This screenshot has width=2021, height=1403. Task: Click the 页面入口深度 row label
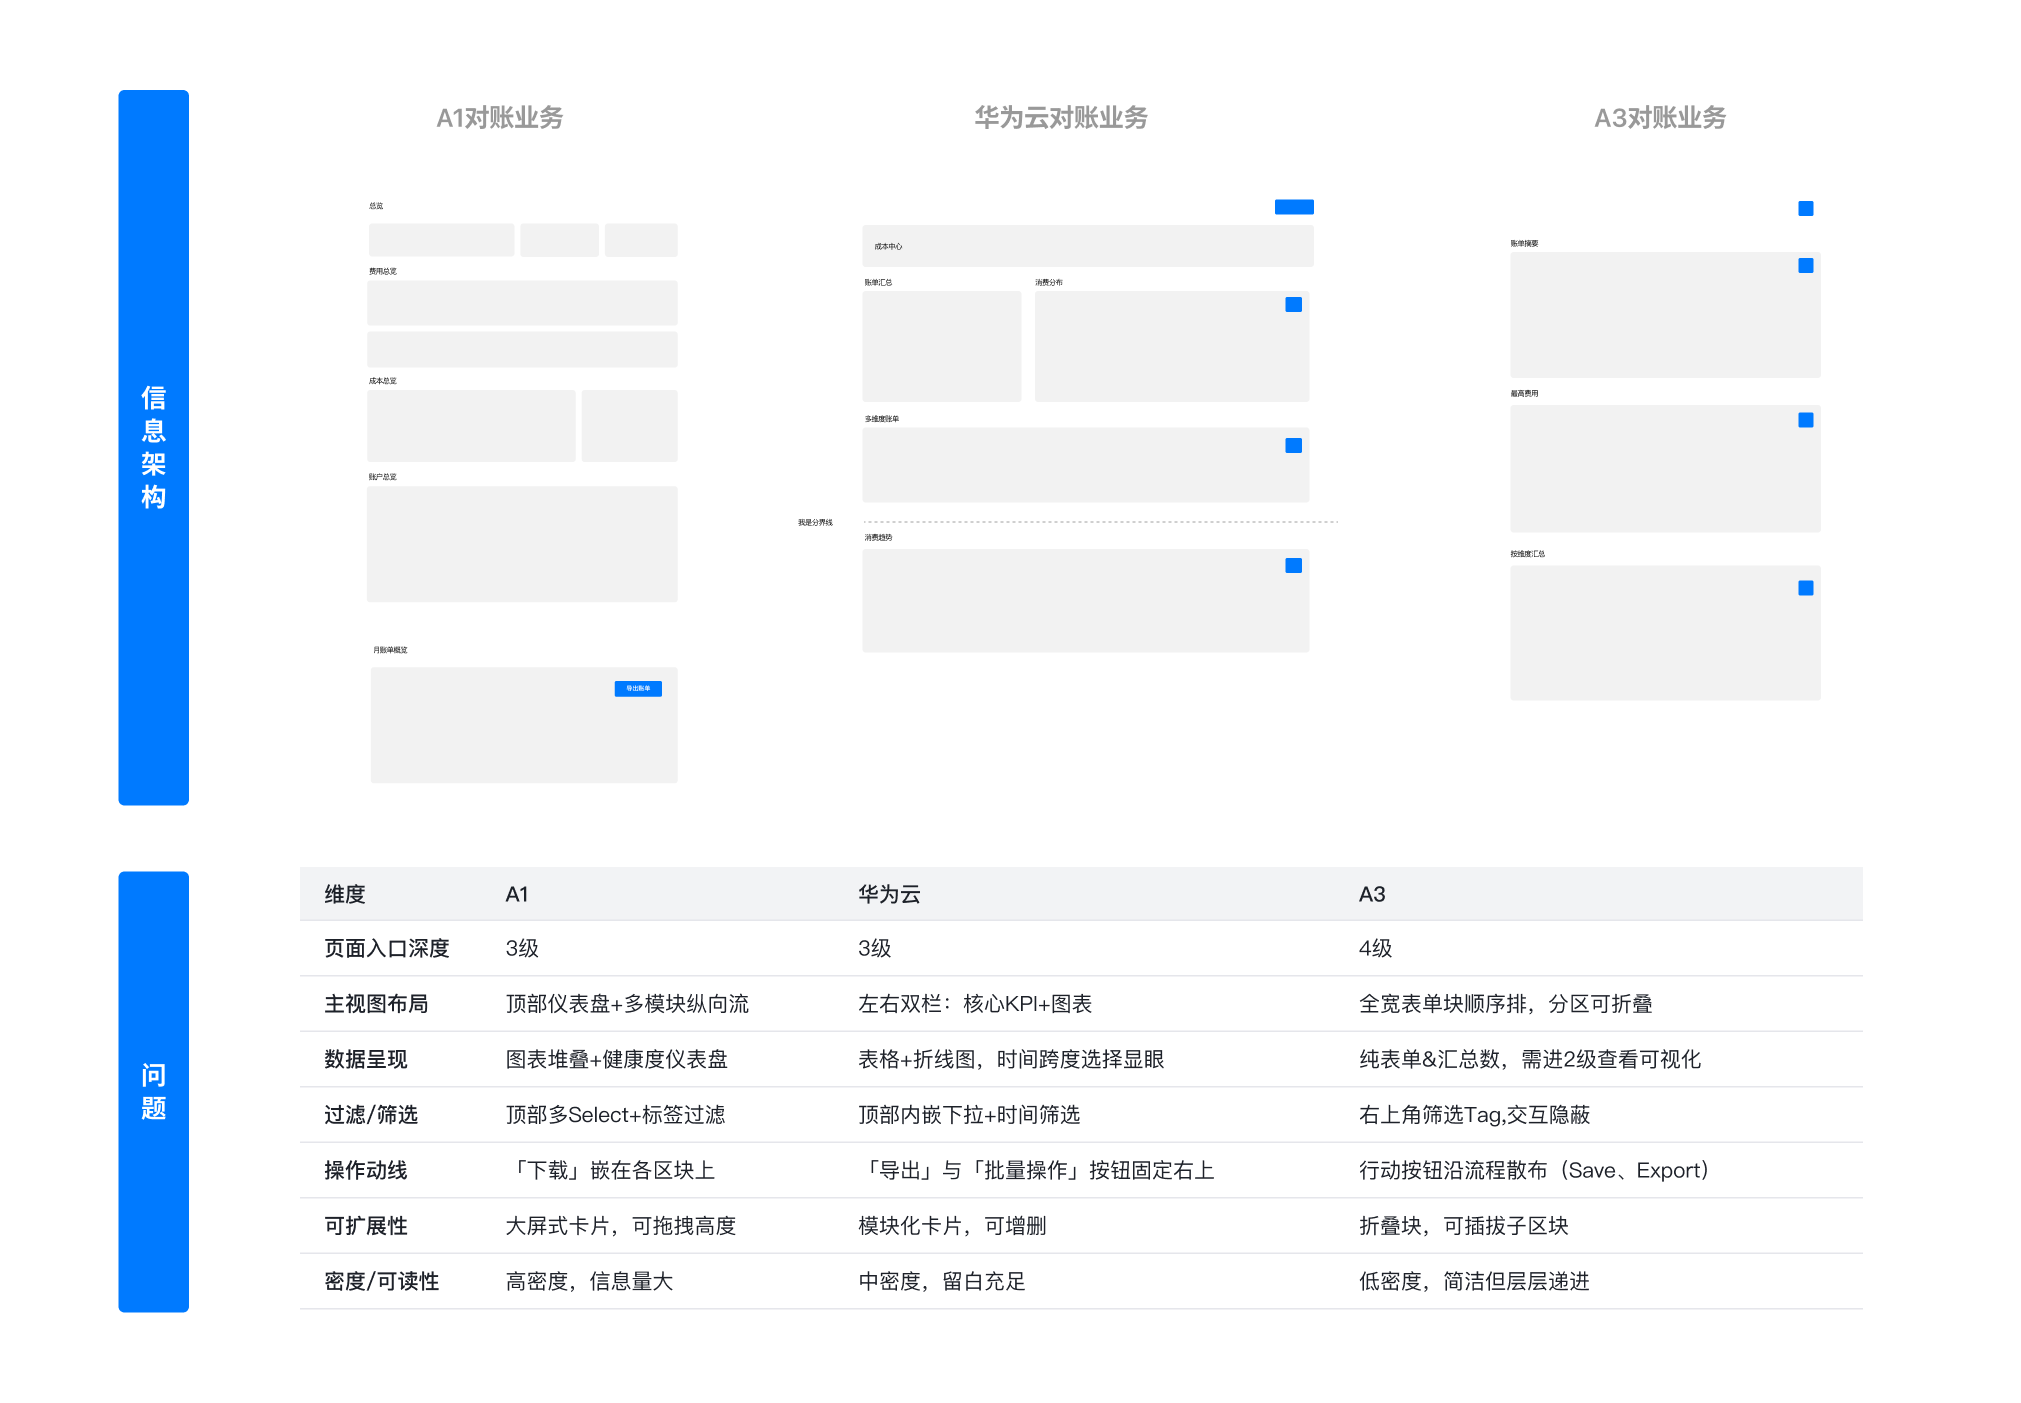coord(387,948)
